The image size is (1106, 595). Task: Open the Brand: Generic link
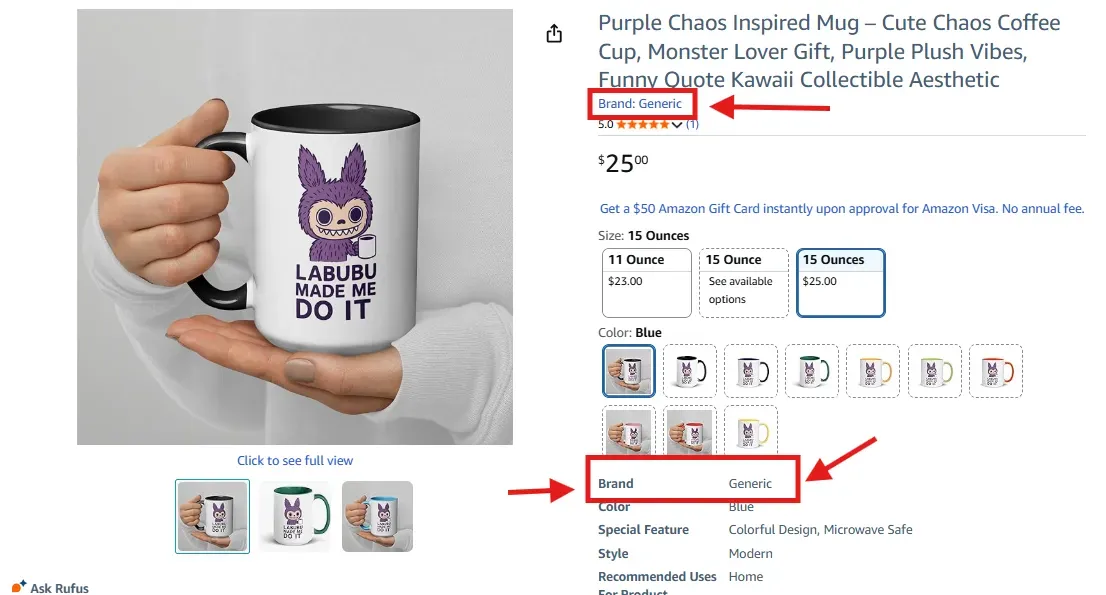pyautogui.click(x=643, y=103)
